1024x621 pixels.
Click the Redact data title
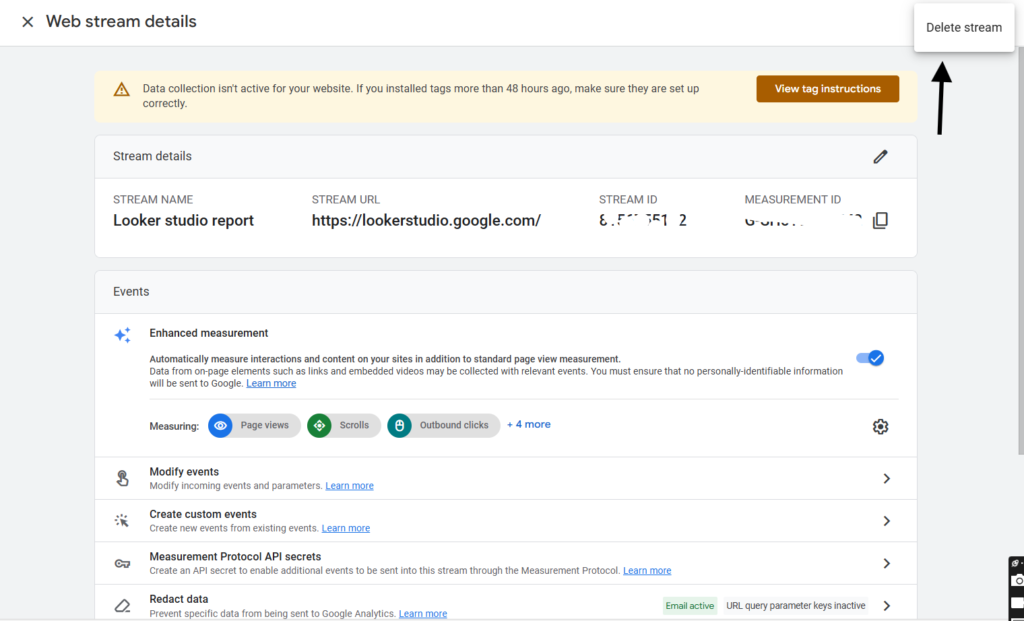point(179,599)
